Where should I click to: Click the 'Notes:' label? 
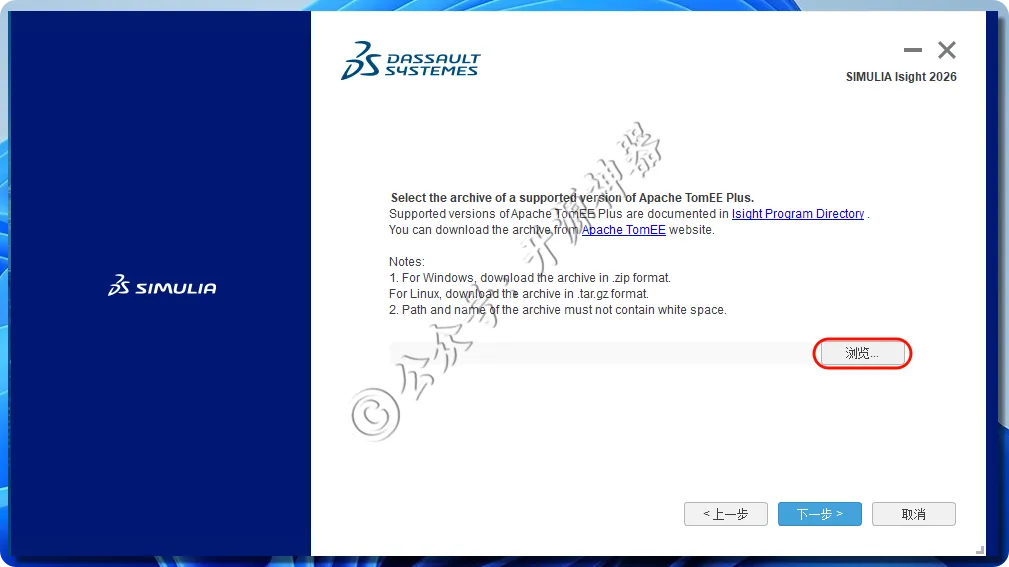coord(407,262)
